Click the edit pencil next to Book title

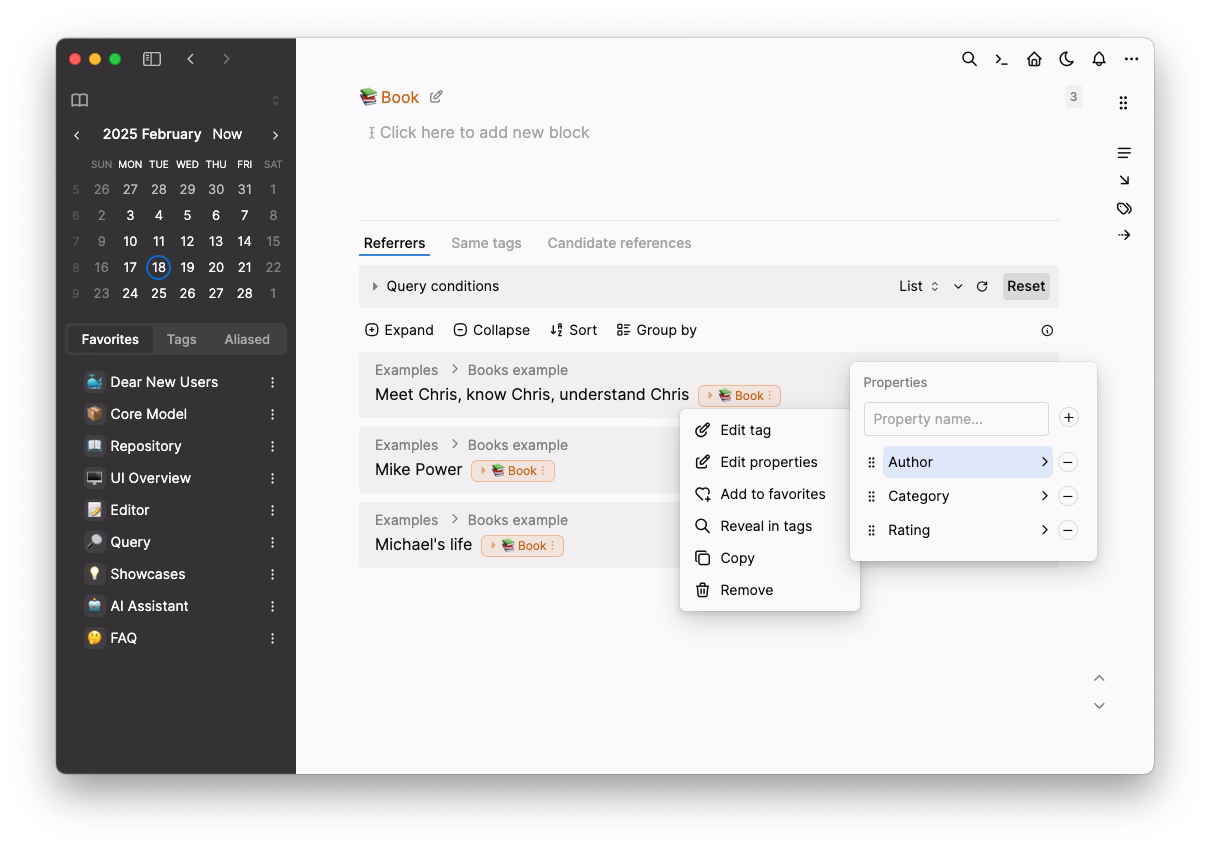(x=436, y=97)
